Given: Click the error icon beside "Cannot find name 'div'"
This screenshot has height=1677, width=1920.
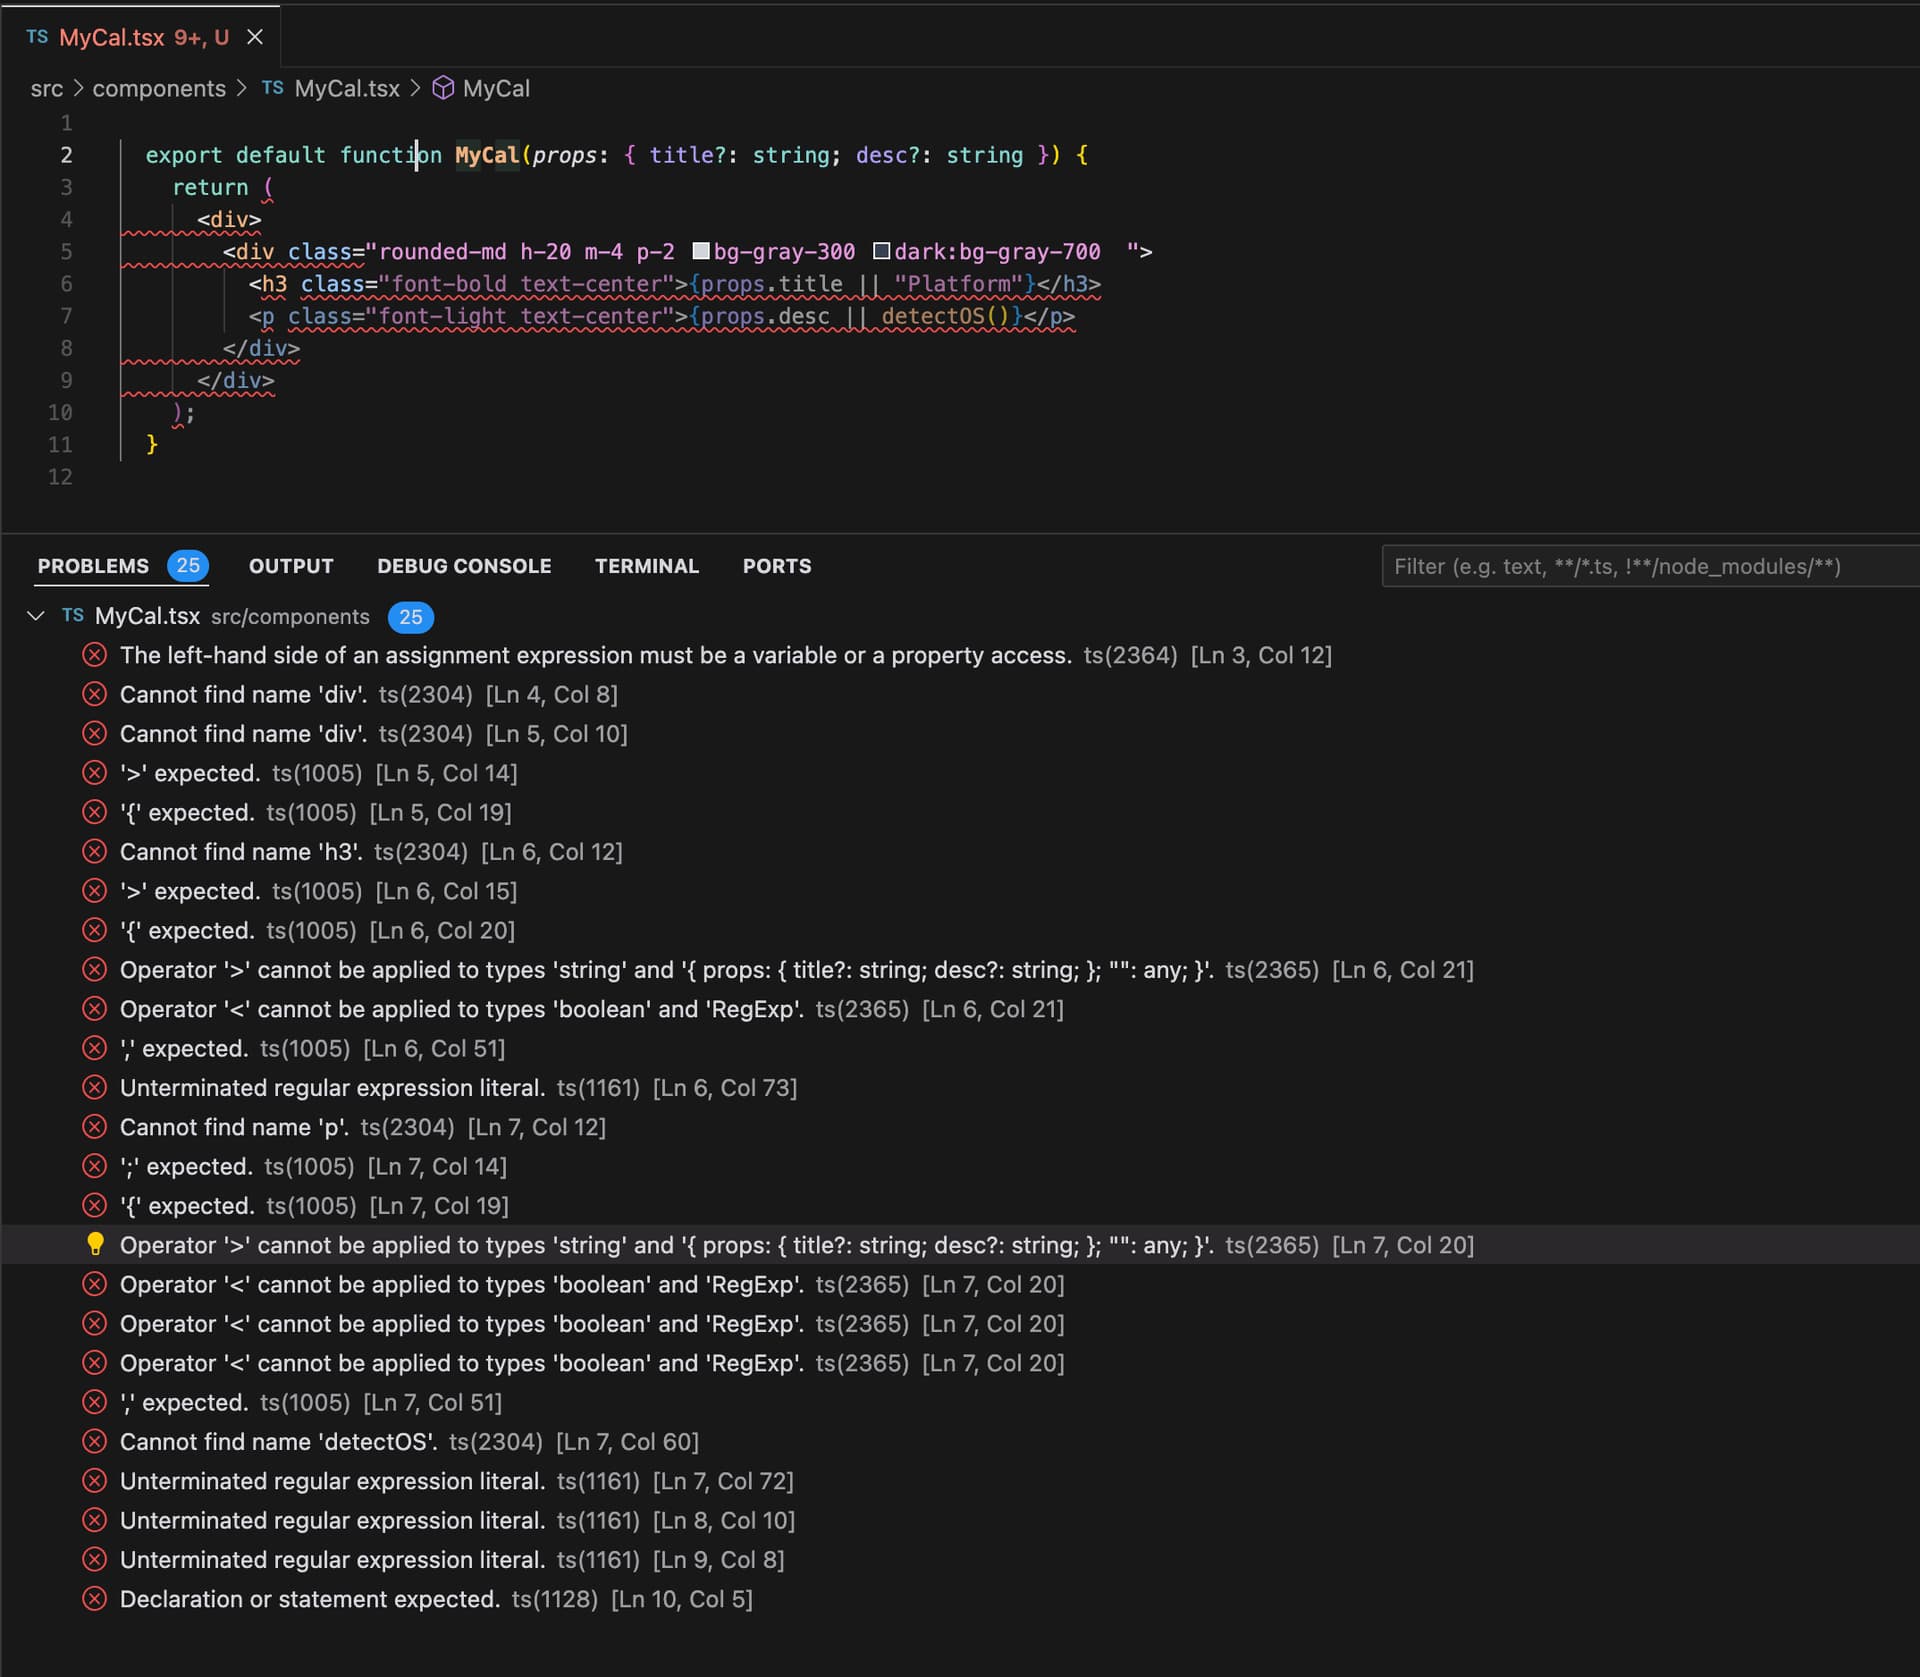Looking at the screenshot, I should 95,693.
